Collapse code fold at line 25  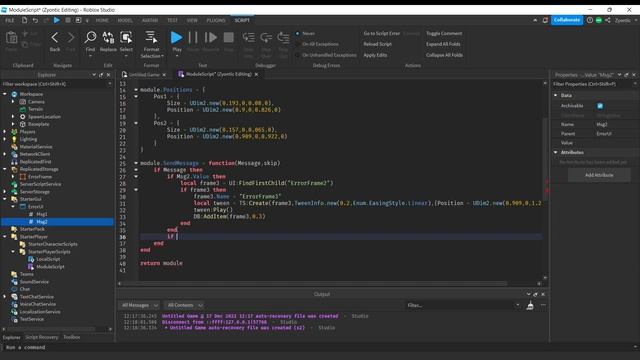(136, 163)
